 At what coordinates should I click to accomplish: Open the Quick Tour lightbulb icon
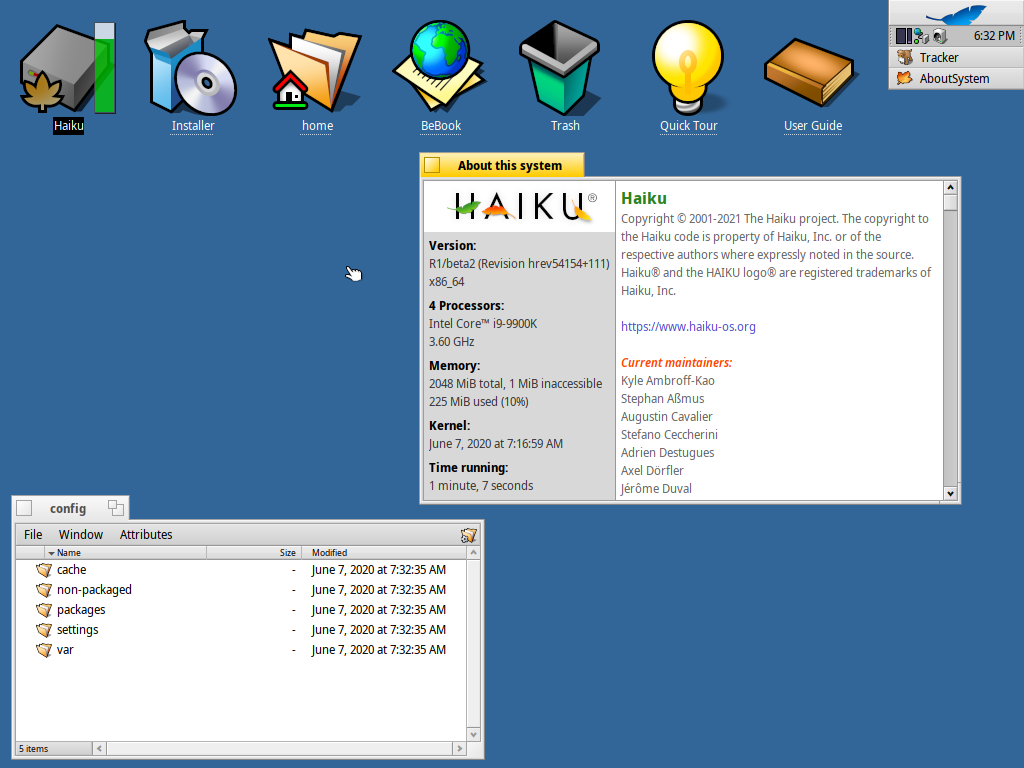click(688, 68)
